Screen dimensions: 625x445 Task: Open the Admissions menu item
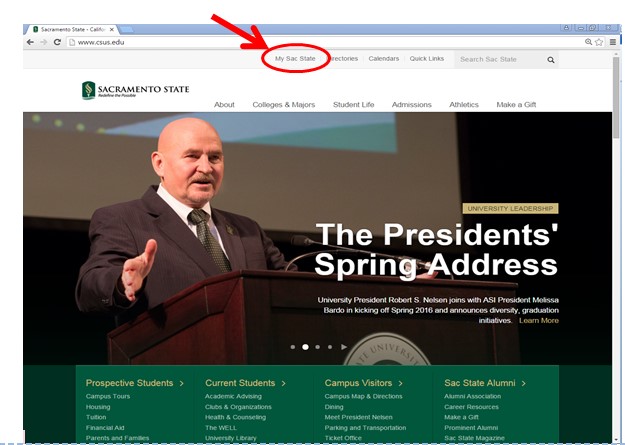tap(411, 105)
